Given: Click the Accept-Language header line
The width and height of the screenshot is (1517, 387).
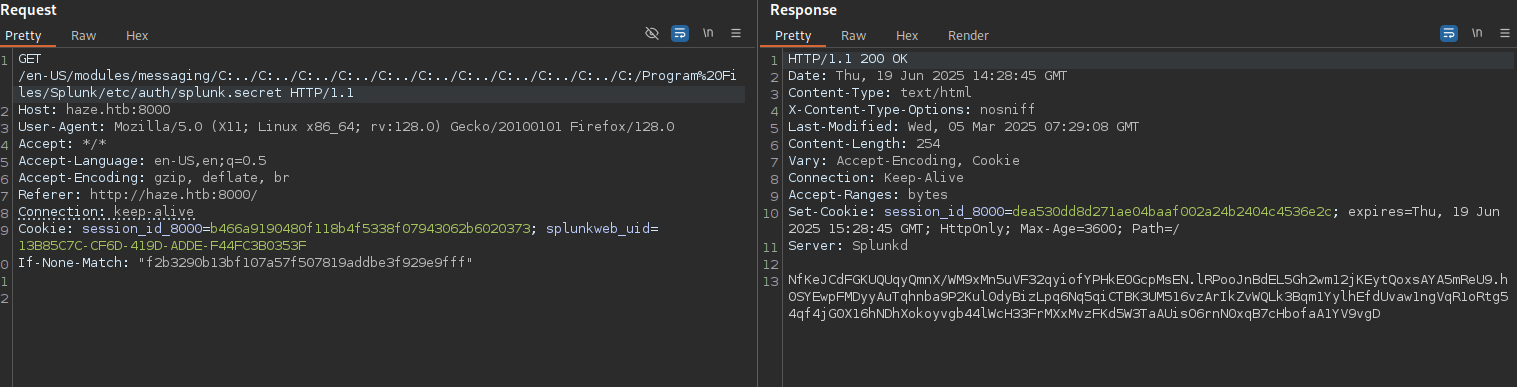Looking at the screenshot, I should click(x=142, y=161).
